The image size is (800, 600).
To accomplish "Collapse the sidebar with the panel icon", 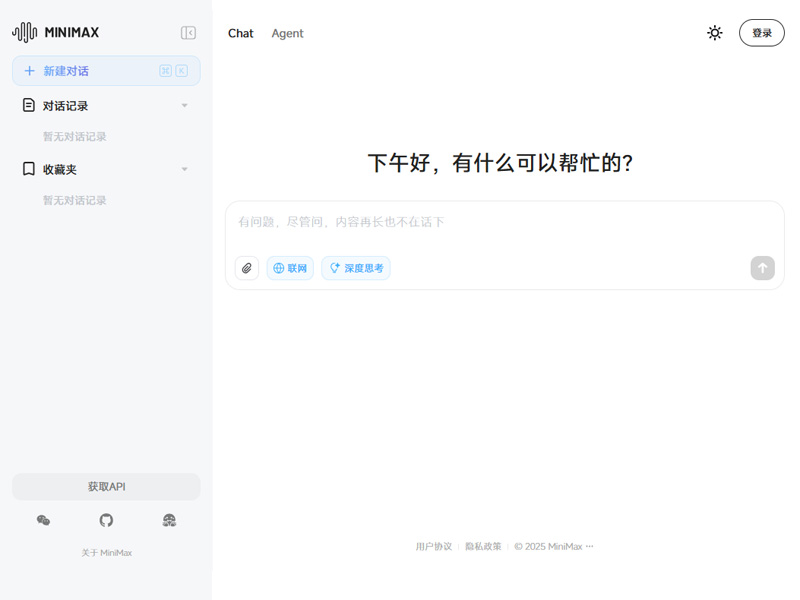I will click(x=188, y=33).
